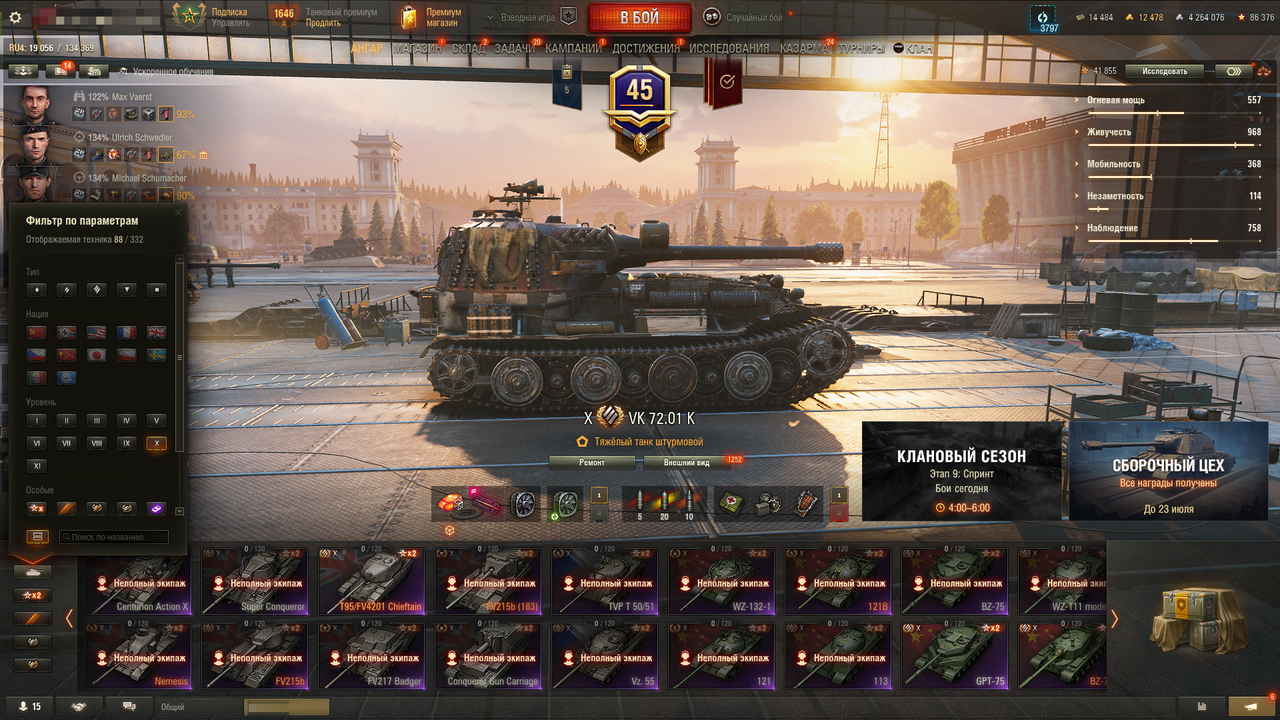Toggle the tier X level filter

pyautogui.click(x=155, y=443)
